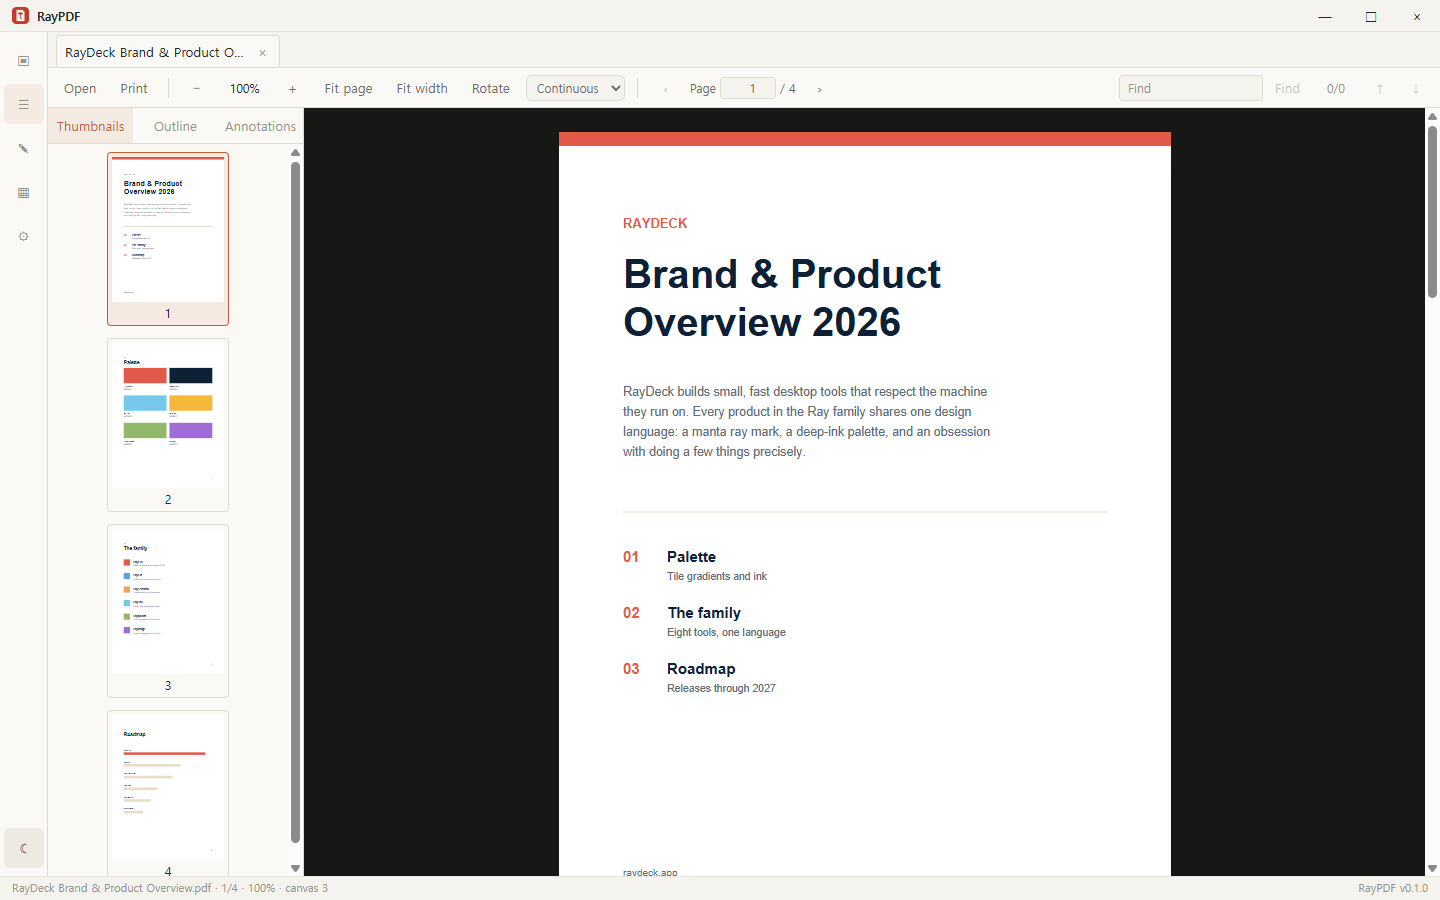Click 'Releases through 2027' text

point(721,688)
